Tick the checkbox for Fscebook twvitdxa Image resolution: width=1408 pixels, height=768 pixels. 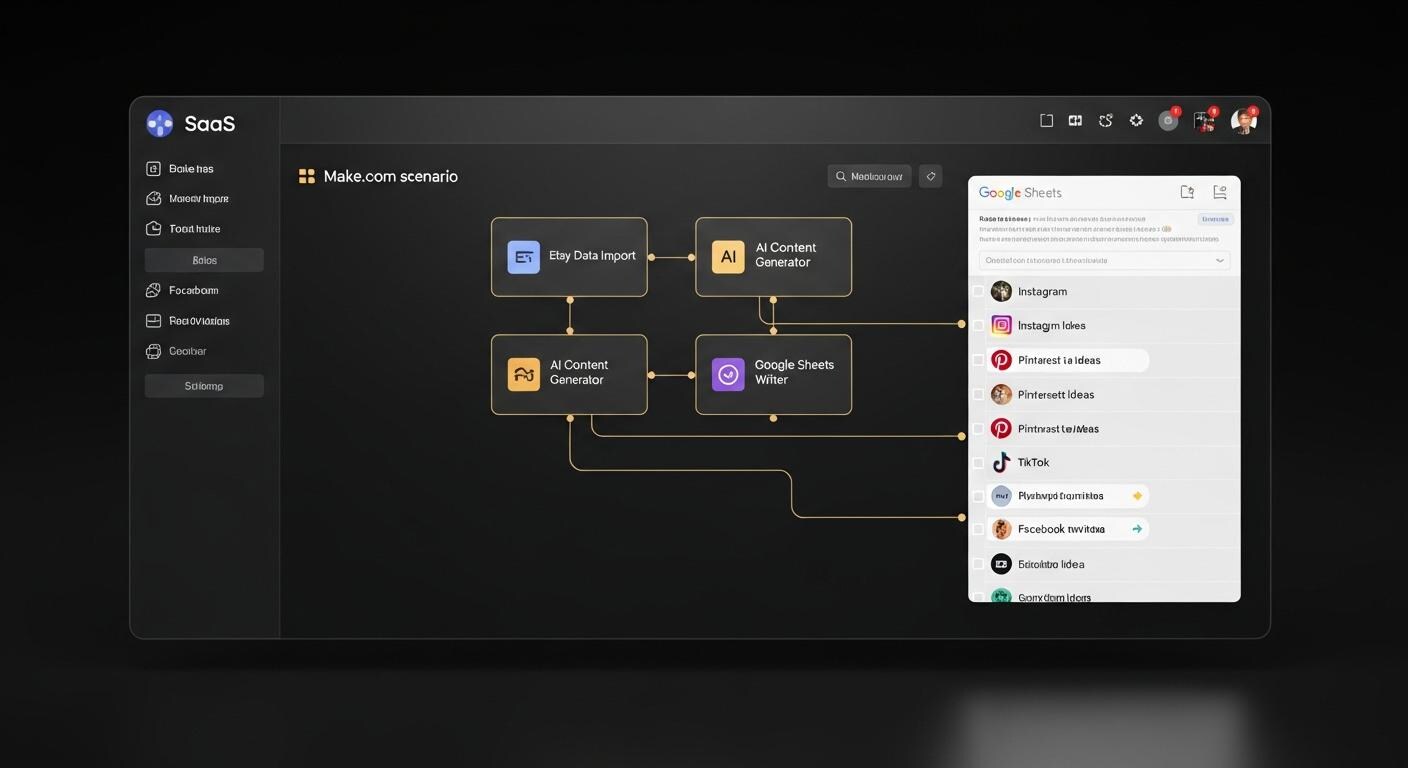tap(978, 530)
